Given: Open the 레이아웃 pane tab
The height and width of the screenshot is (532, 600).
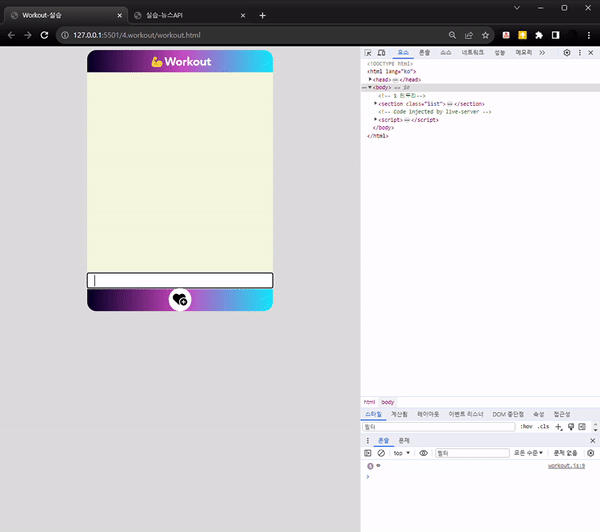Looking at the screenshot, I should 428,414.
